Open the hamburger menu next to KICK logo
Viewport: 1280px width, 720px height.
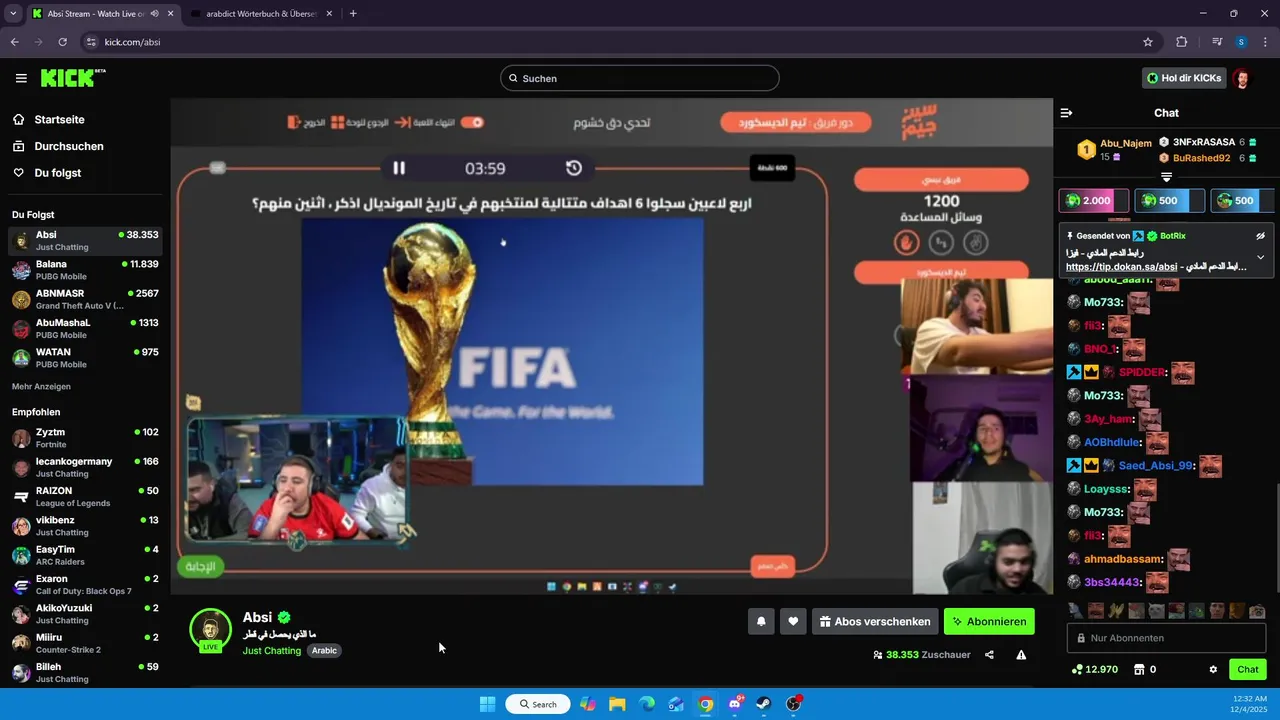[21, 78]
